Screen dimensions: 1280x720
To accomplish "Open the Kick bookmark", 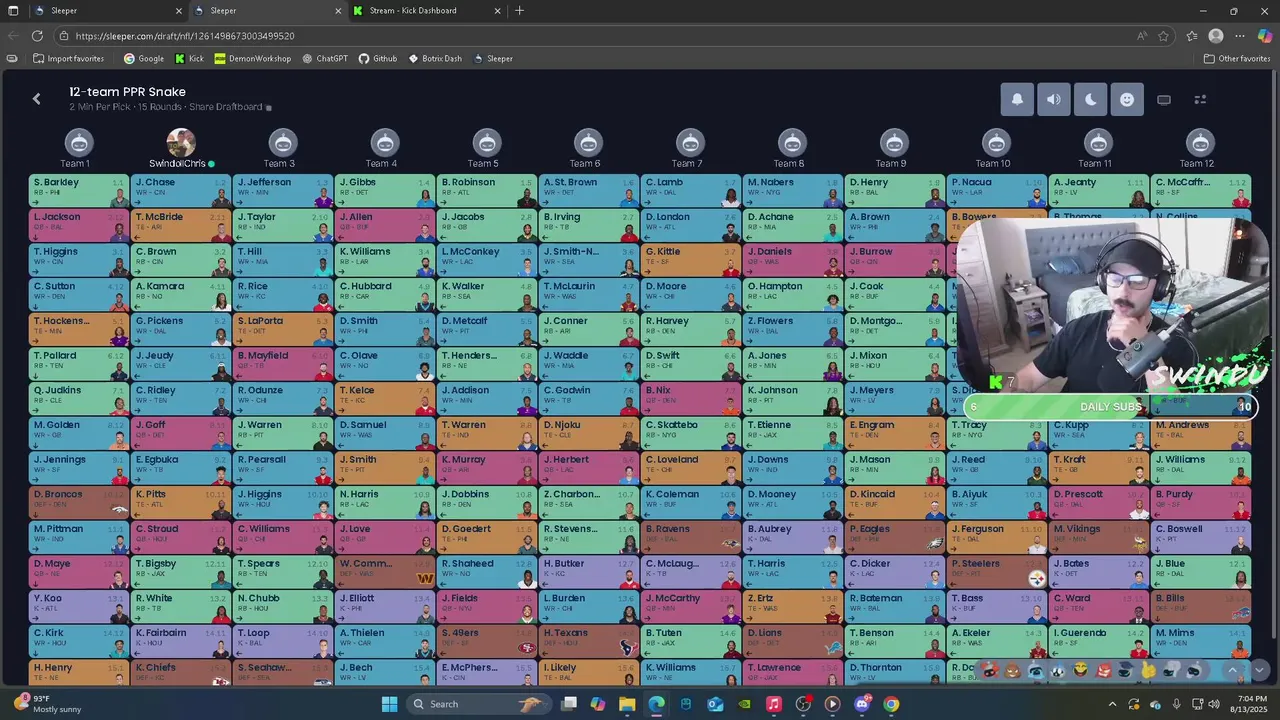I will [x=189, y=59].
